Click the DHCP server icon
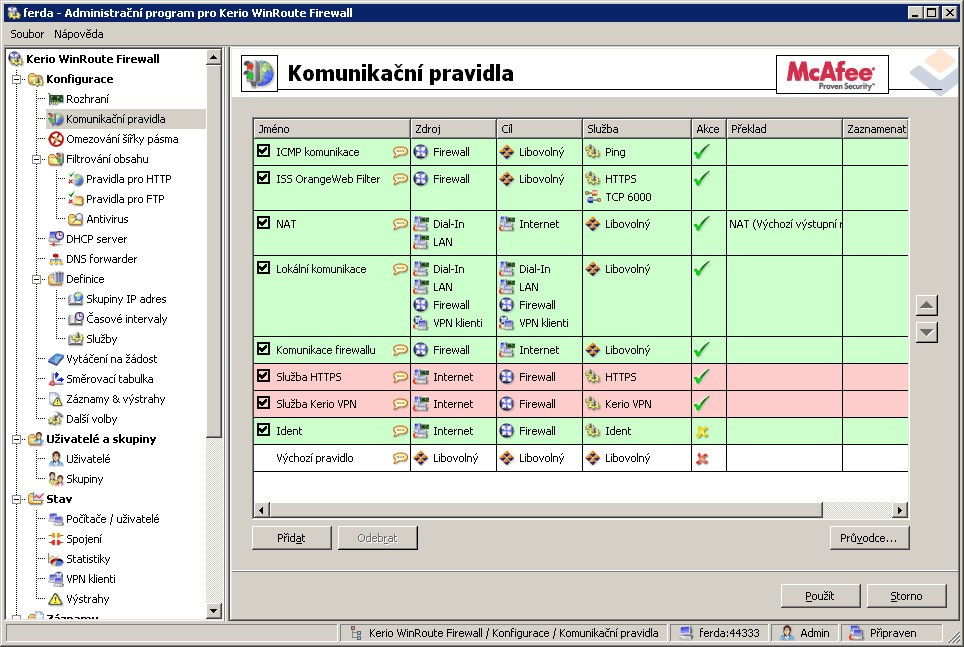This screenshot has width=964, height=647. 56,239
